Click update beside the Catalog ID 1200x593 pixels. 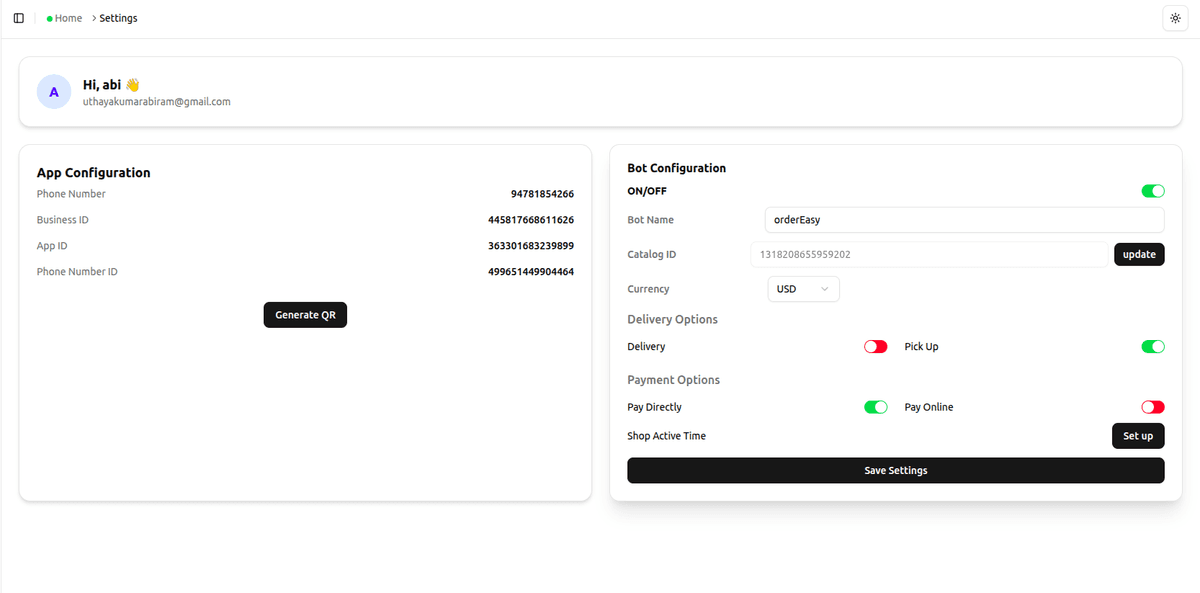pyautogui.click(x=1139, y=254)
